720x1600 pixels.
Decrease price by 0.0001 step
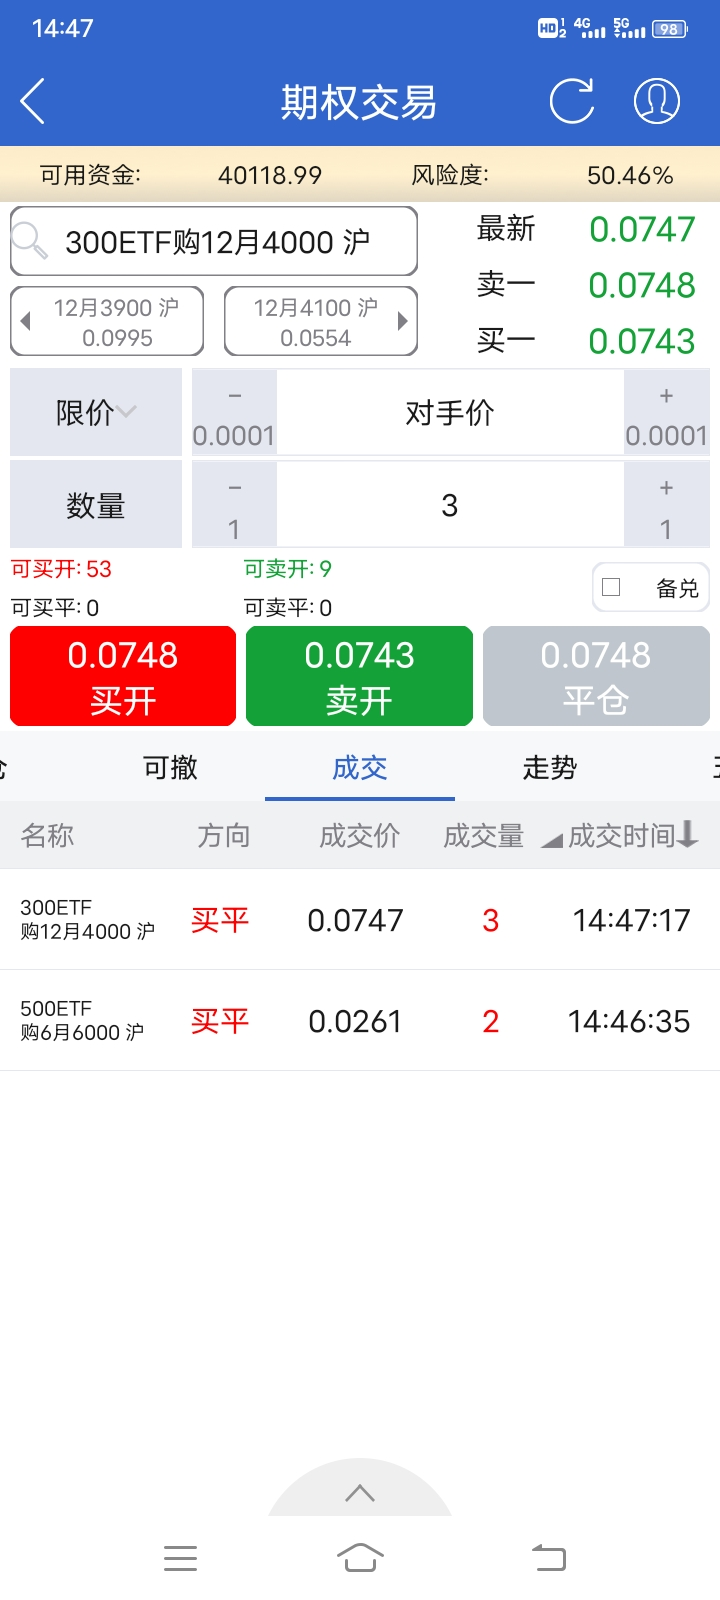click(x=234, y=413)
